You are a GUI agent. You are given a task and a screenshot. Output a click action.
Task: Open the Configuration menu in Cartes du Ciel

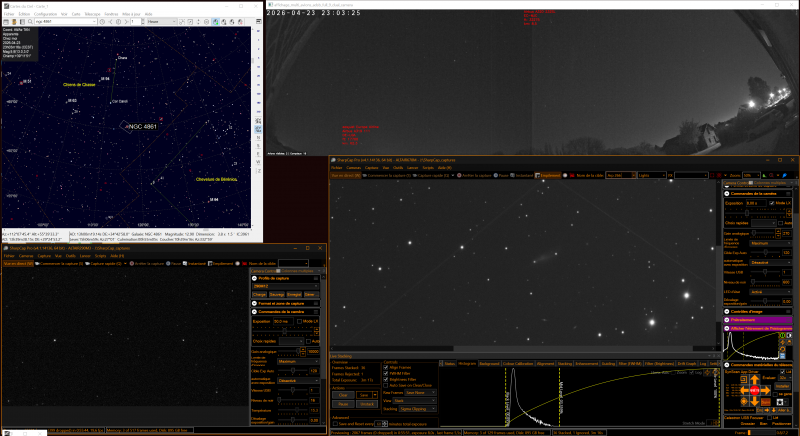tap(45, 14)
